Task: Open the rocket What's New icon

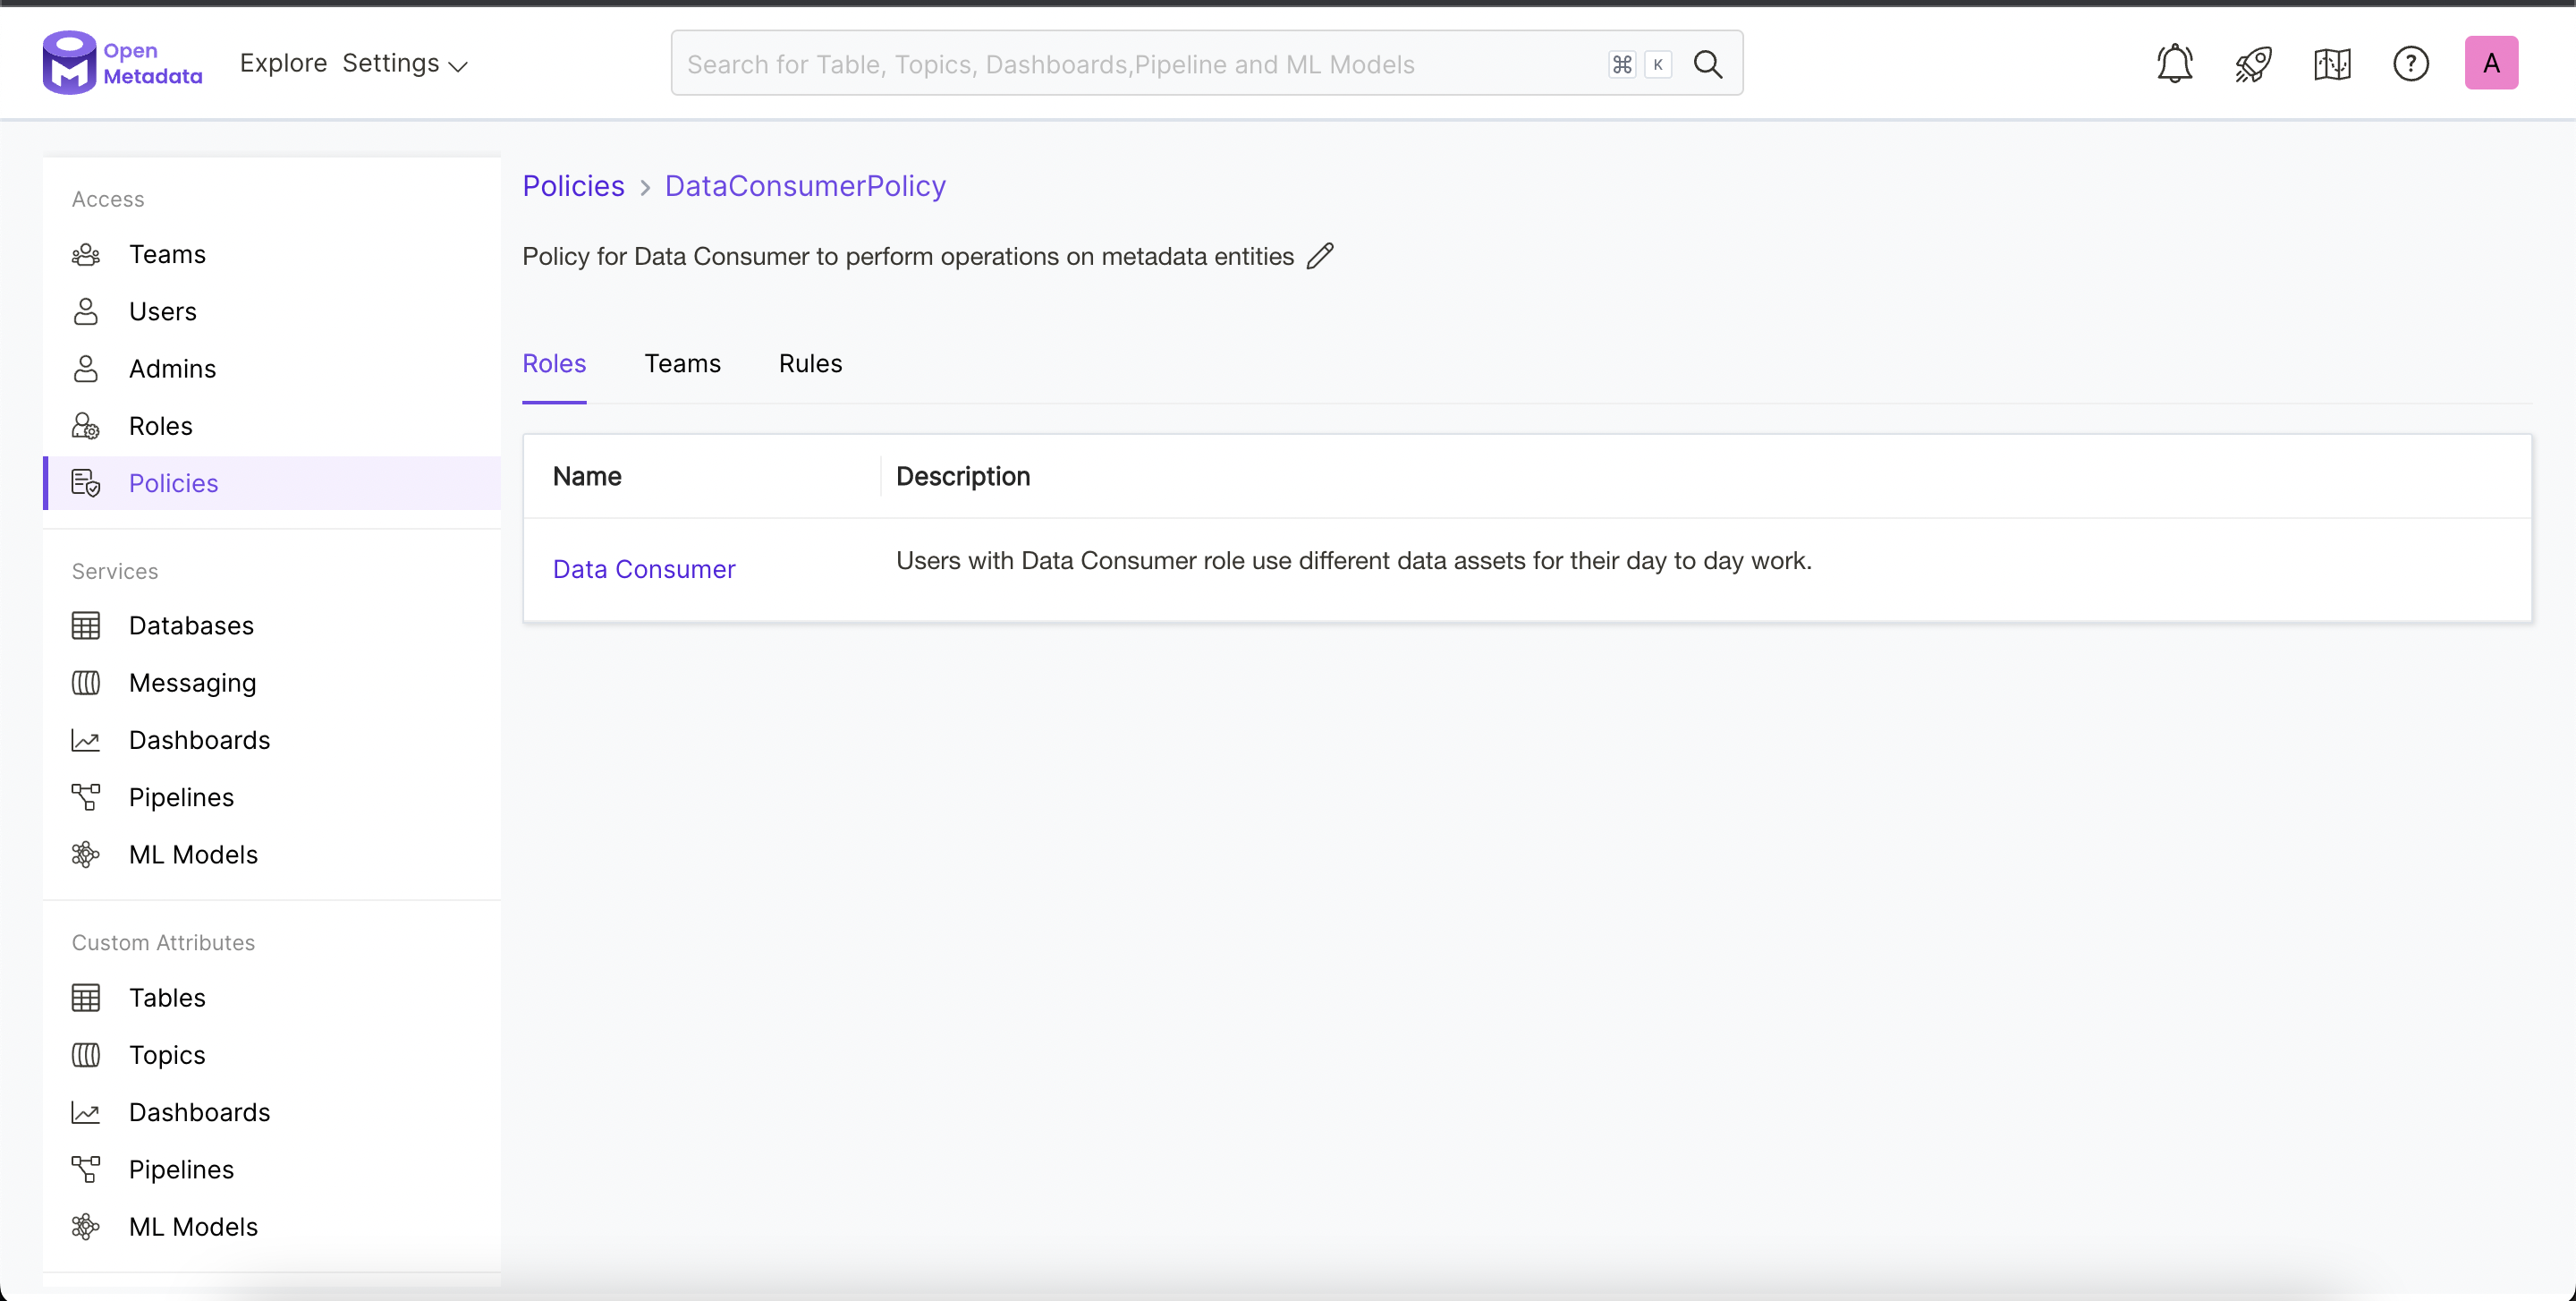Action: coord(2253,64)
